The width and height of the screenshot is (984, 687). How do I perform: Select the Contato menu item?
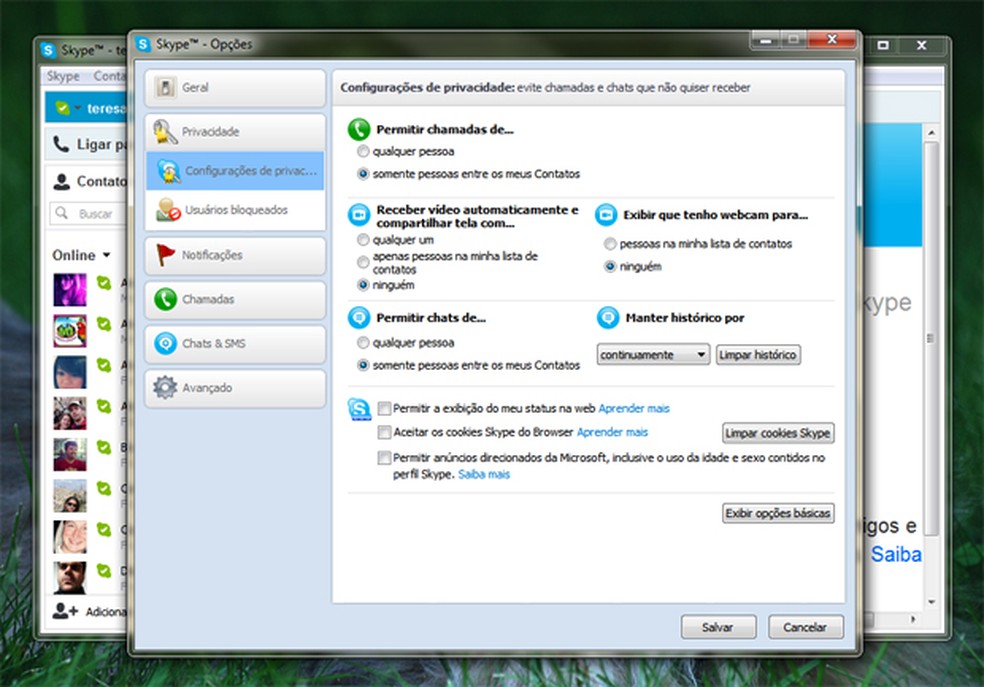[110, 75]
